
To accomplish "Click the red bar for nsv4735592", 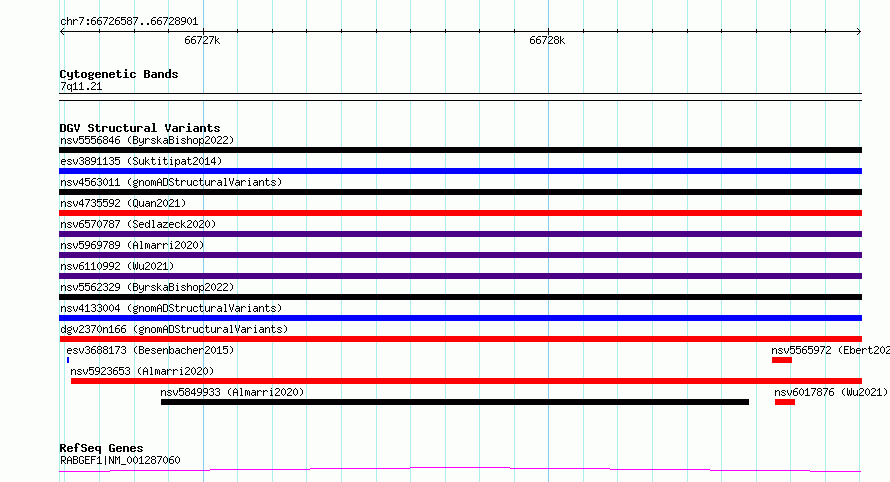I will tap(460, 213).
